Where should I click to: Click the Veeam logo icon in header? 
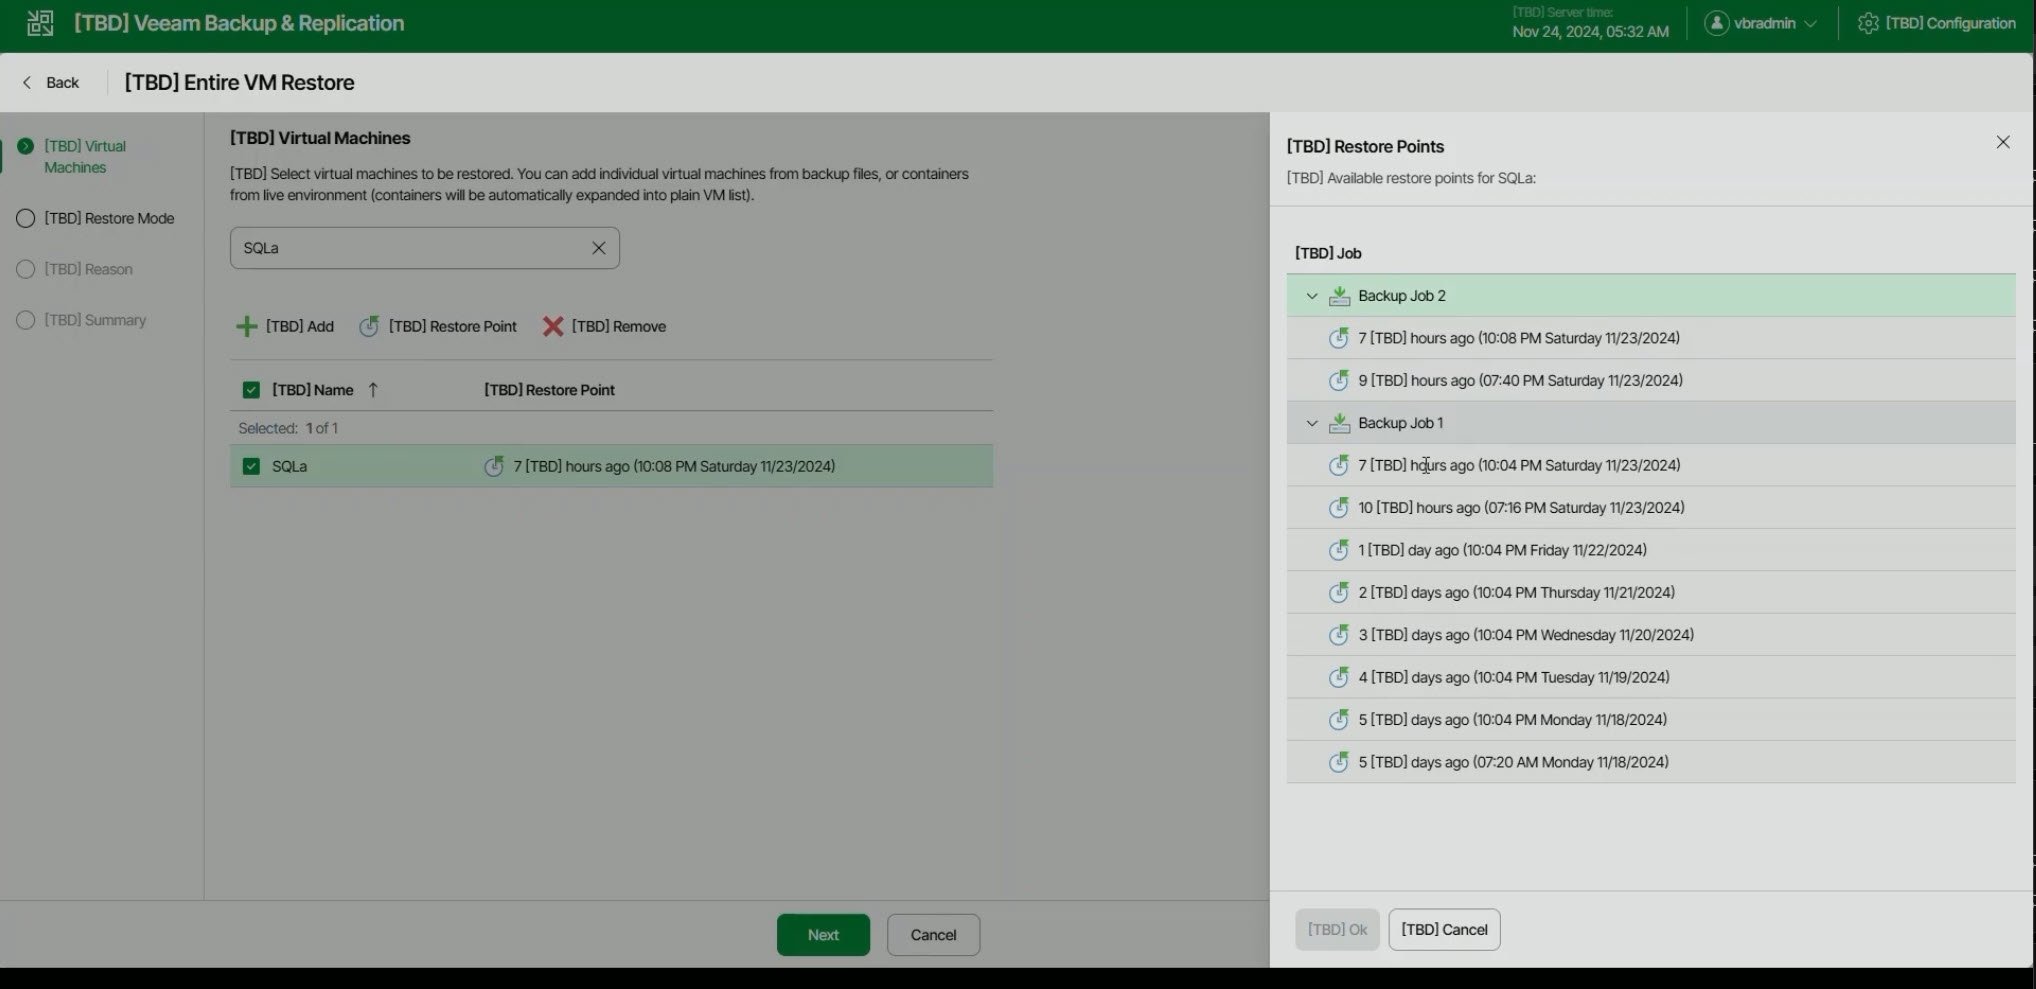coord(40,23)
